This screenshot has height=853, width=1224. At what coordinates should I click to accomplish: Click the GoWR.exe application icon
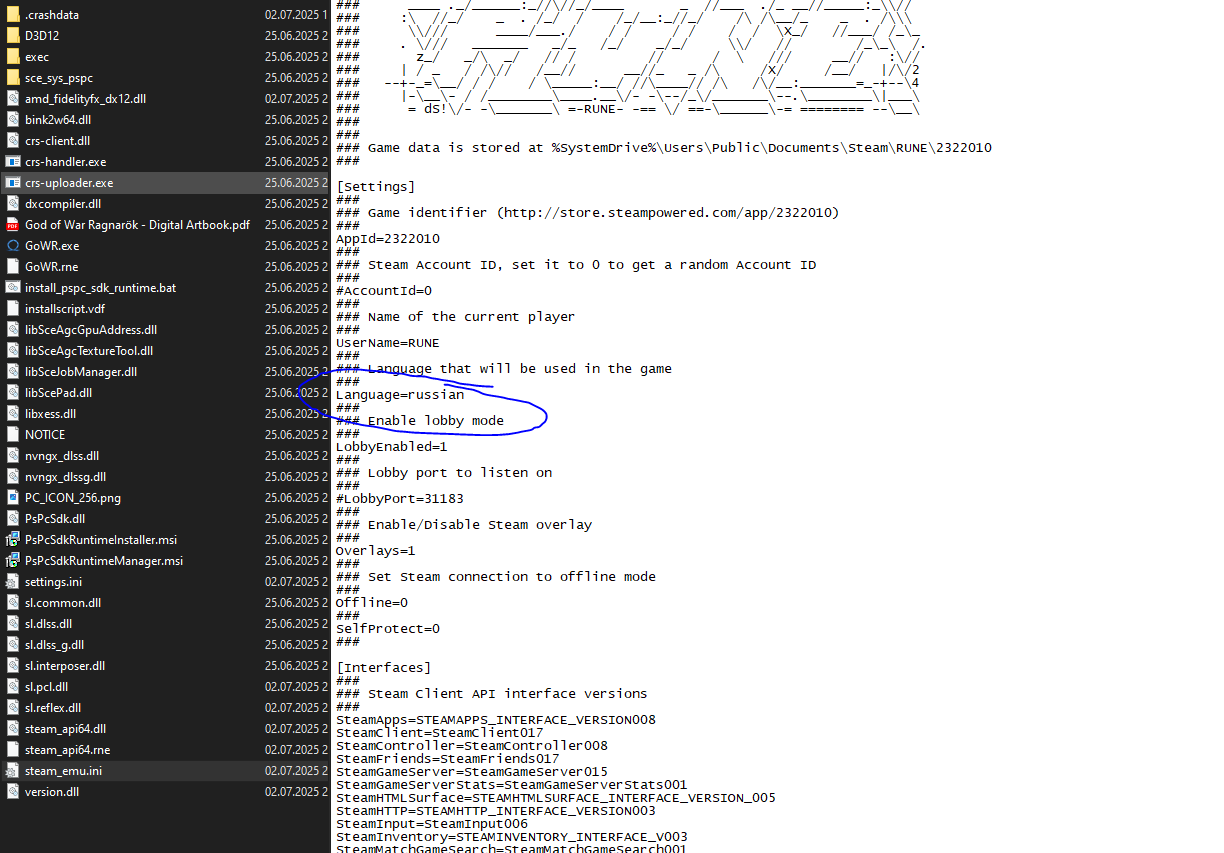coord(13,246)
